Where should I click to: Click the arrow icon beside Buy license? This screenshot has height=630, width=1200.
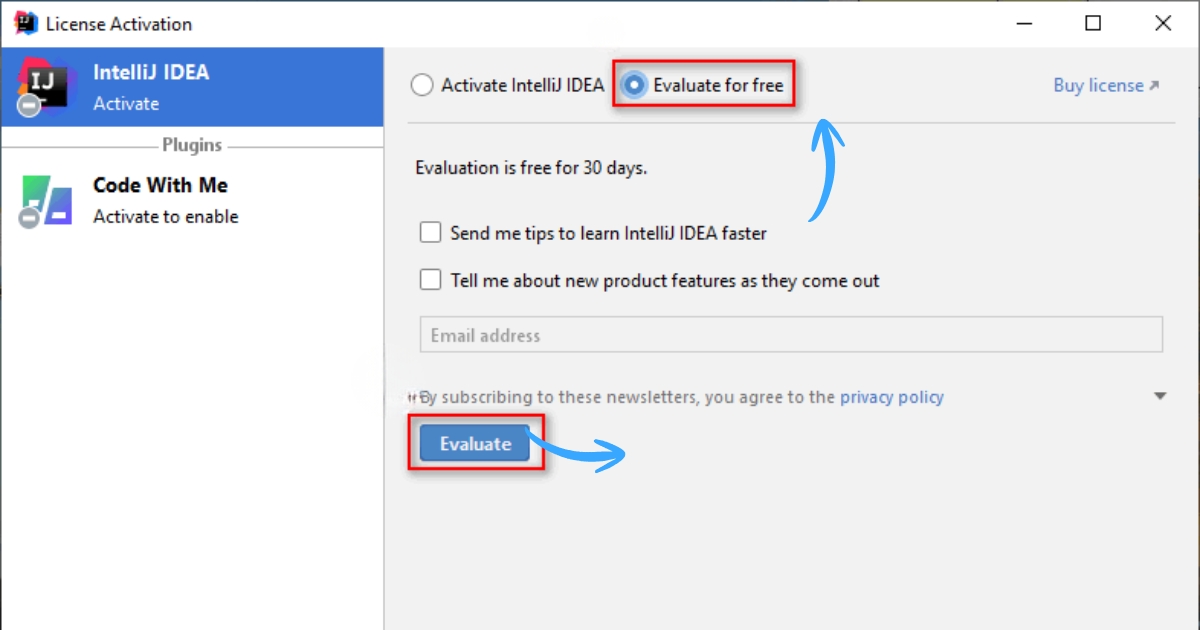click(x=1154, y=86)
